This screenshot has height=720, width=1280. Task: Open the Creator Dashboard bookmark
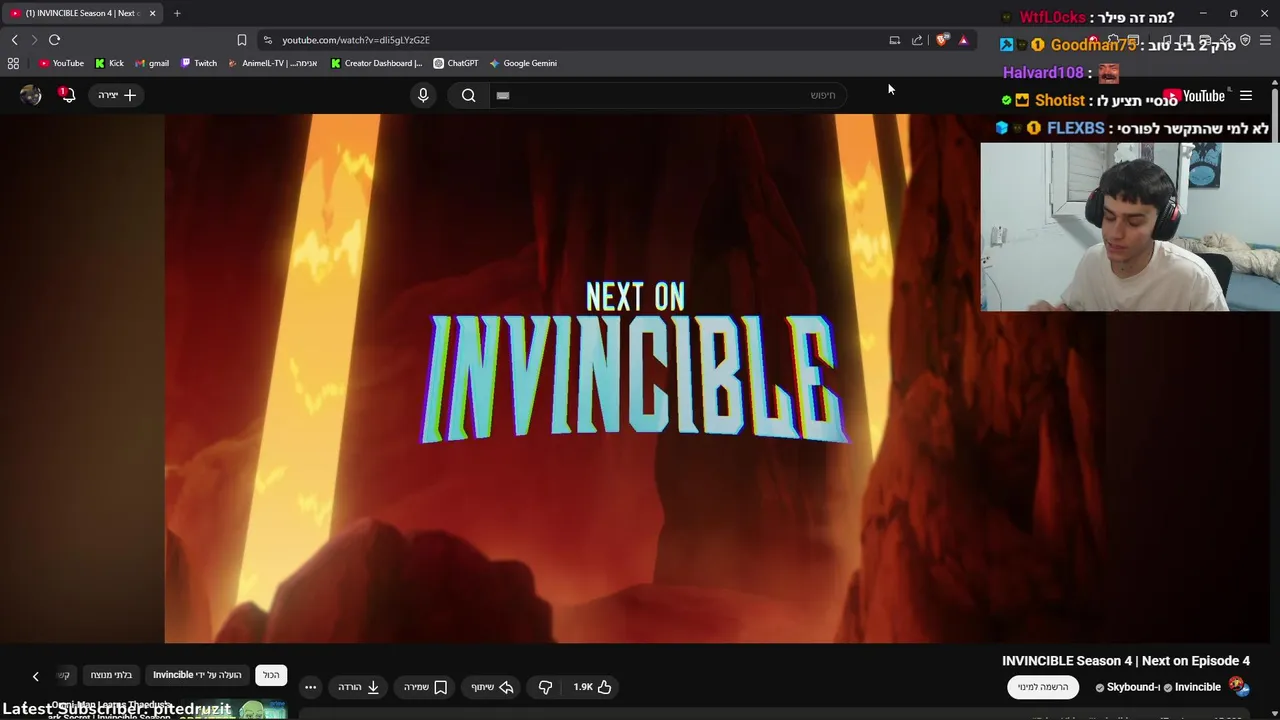[376, 63]
